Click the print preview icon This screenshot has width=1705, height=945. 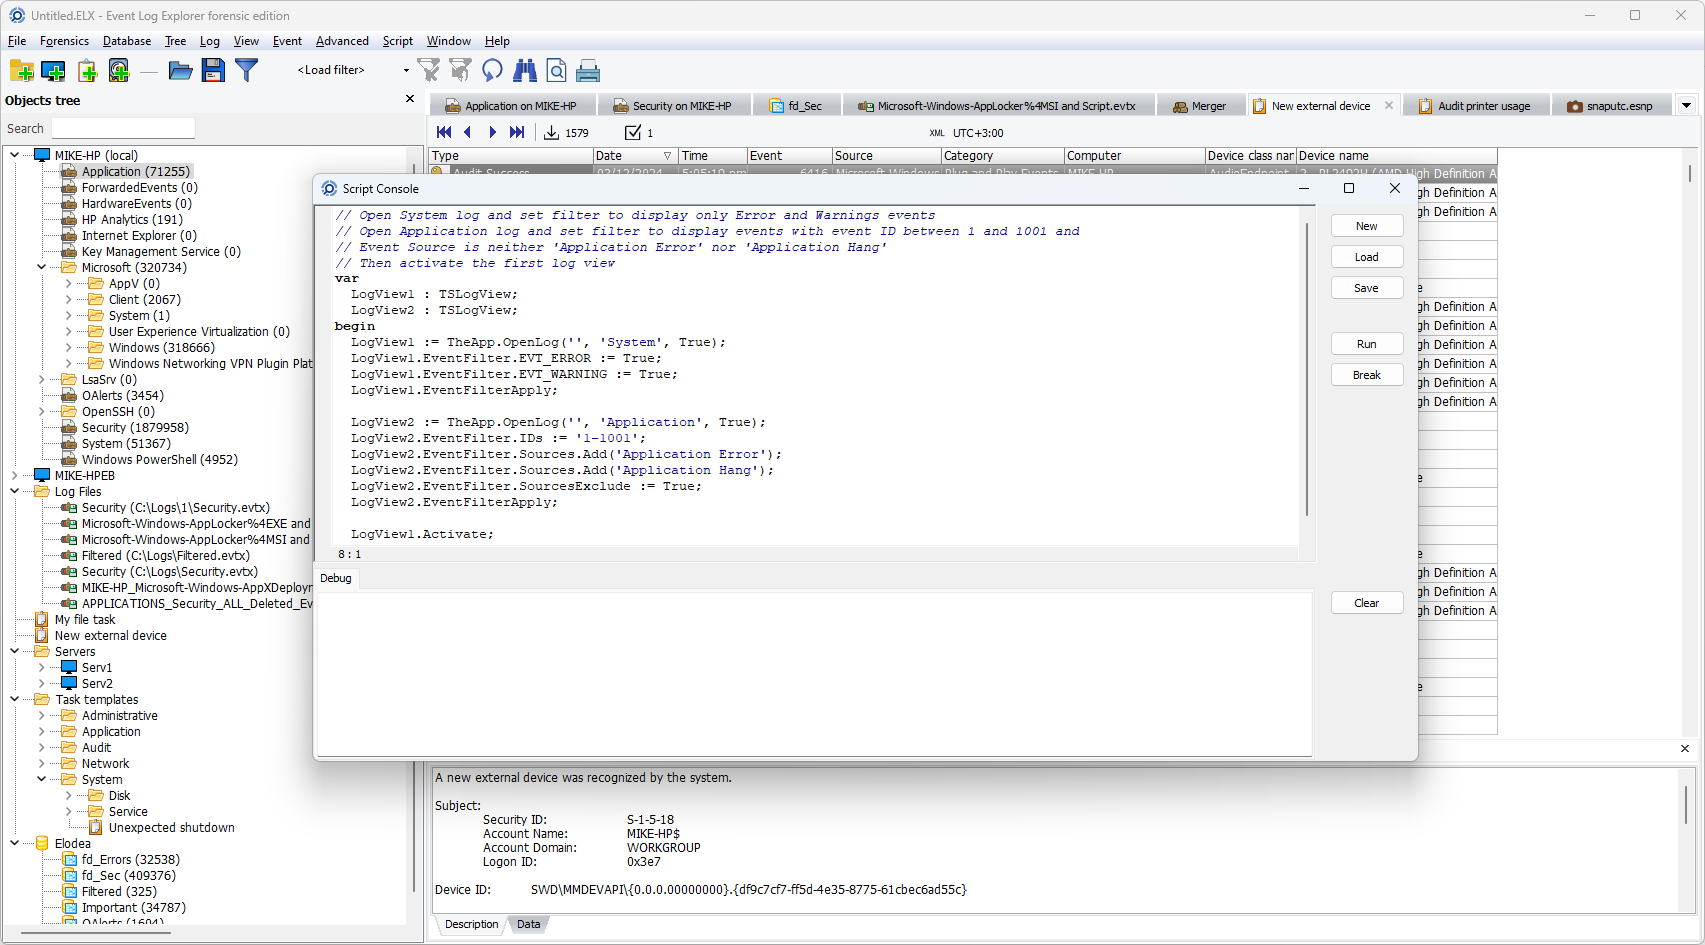pos(557,70)
